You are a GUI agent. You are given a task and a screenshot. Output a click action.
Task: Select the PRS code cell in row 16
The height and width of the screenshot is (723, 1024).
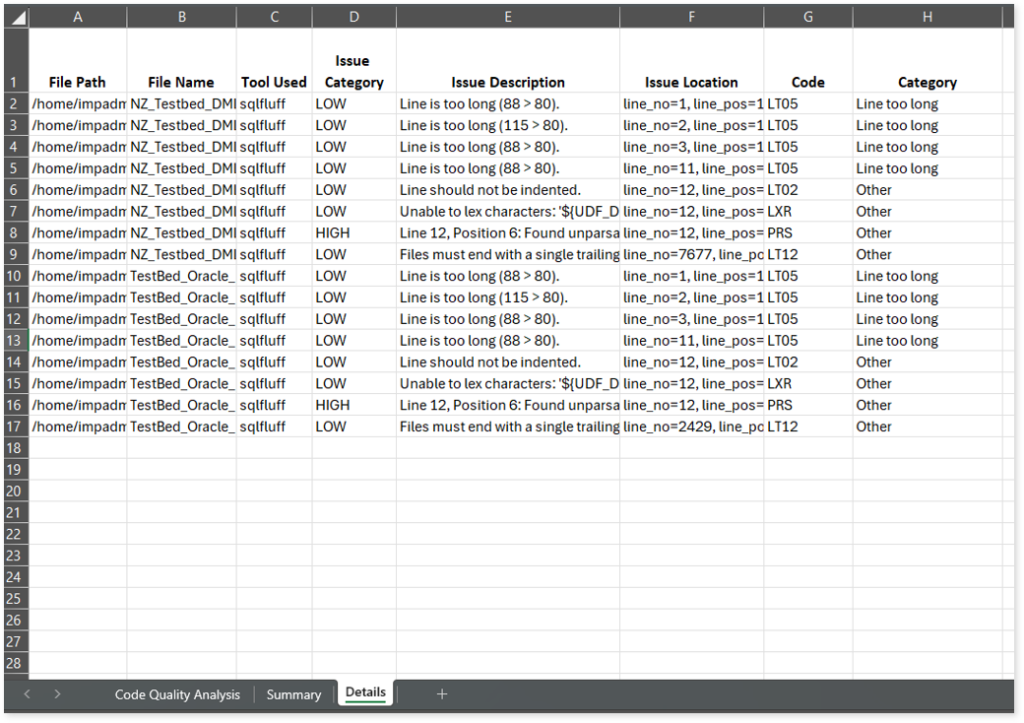click(x=808, y=405)
